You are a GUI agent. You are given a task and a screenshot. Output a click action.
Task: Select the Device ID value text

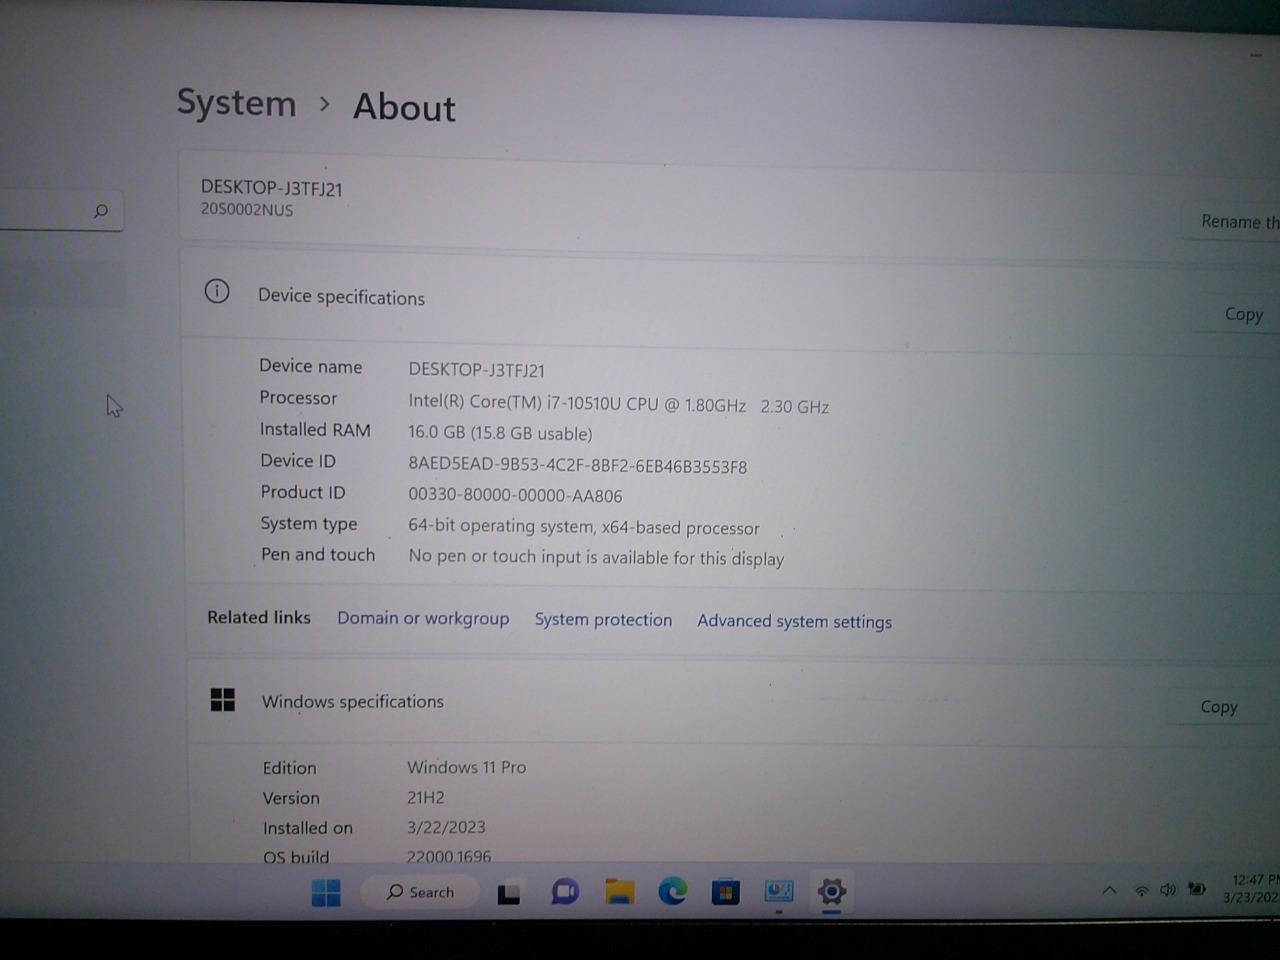577,466
